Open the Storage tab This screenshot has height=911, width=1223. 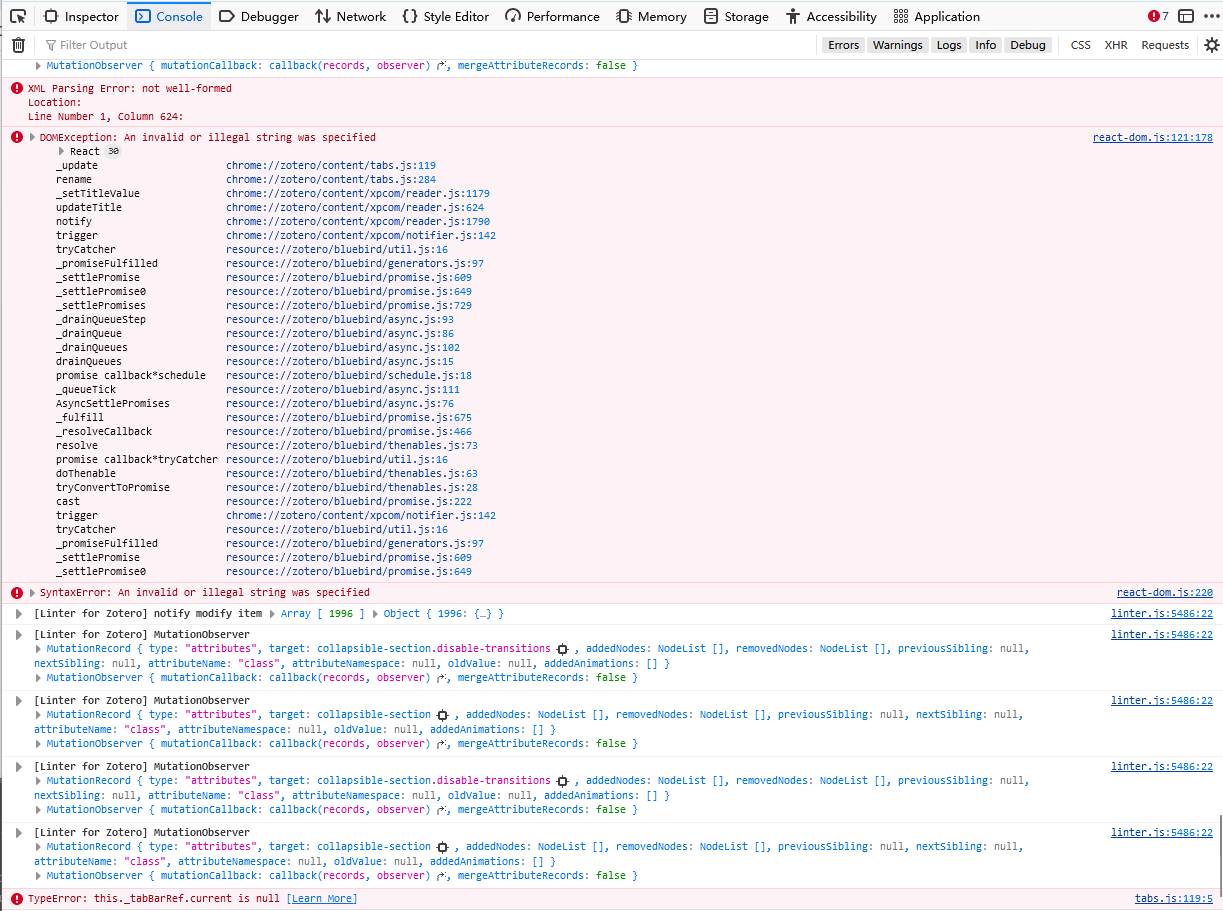pos(736,16)
